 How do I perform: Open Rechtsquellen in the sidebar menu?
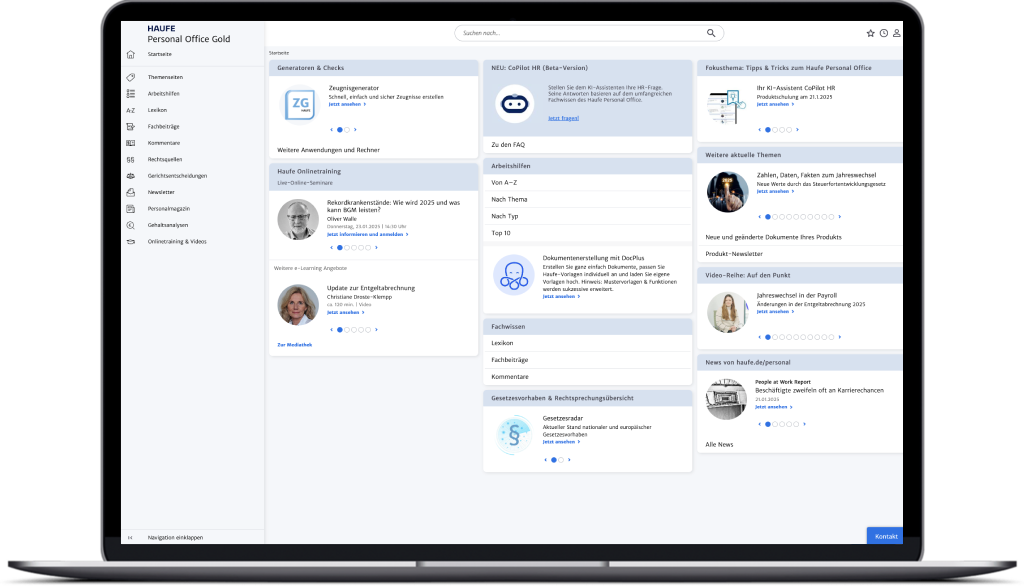[165, 159]
